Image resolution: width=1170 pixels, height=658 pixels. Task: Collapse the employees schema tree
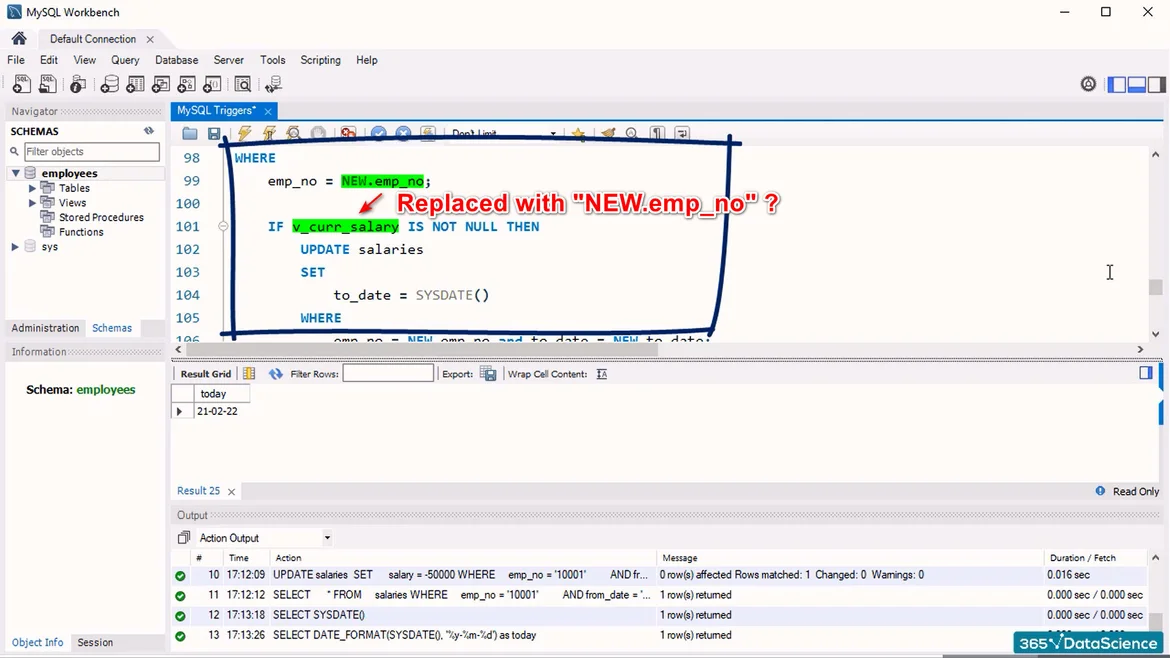point(16,173)
